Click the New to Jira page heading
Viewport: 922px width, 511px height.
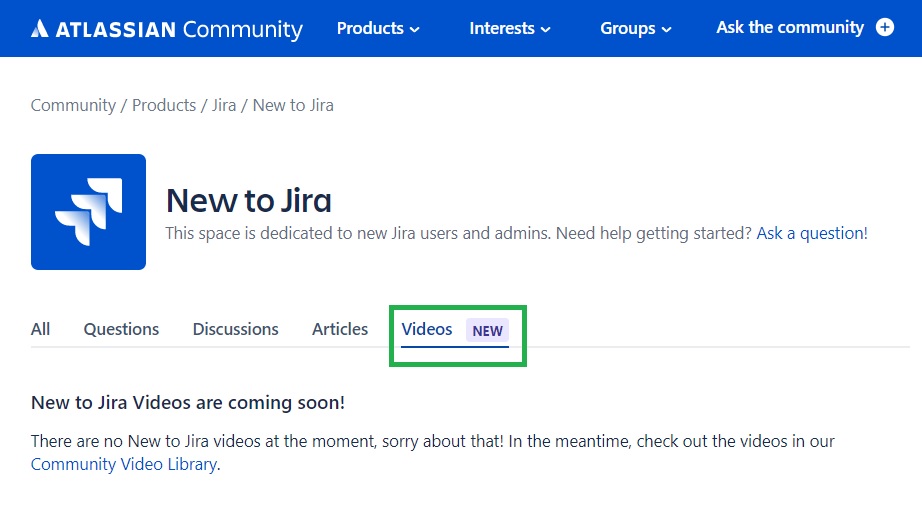pos(249,201)
